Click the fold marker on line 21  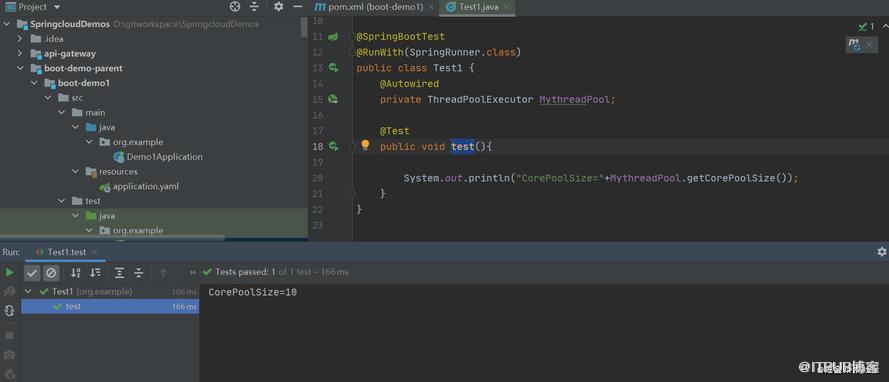352,193
